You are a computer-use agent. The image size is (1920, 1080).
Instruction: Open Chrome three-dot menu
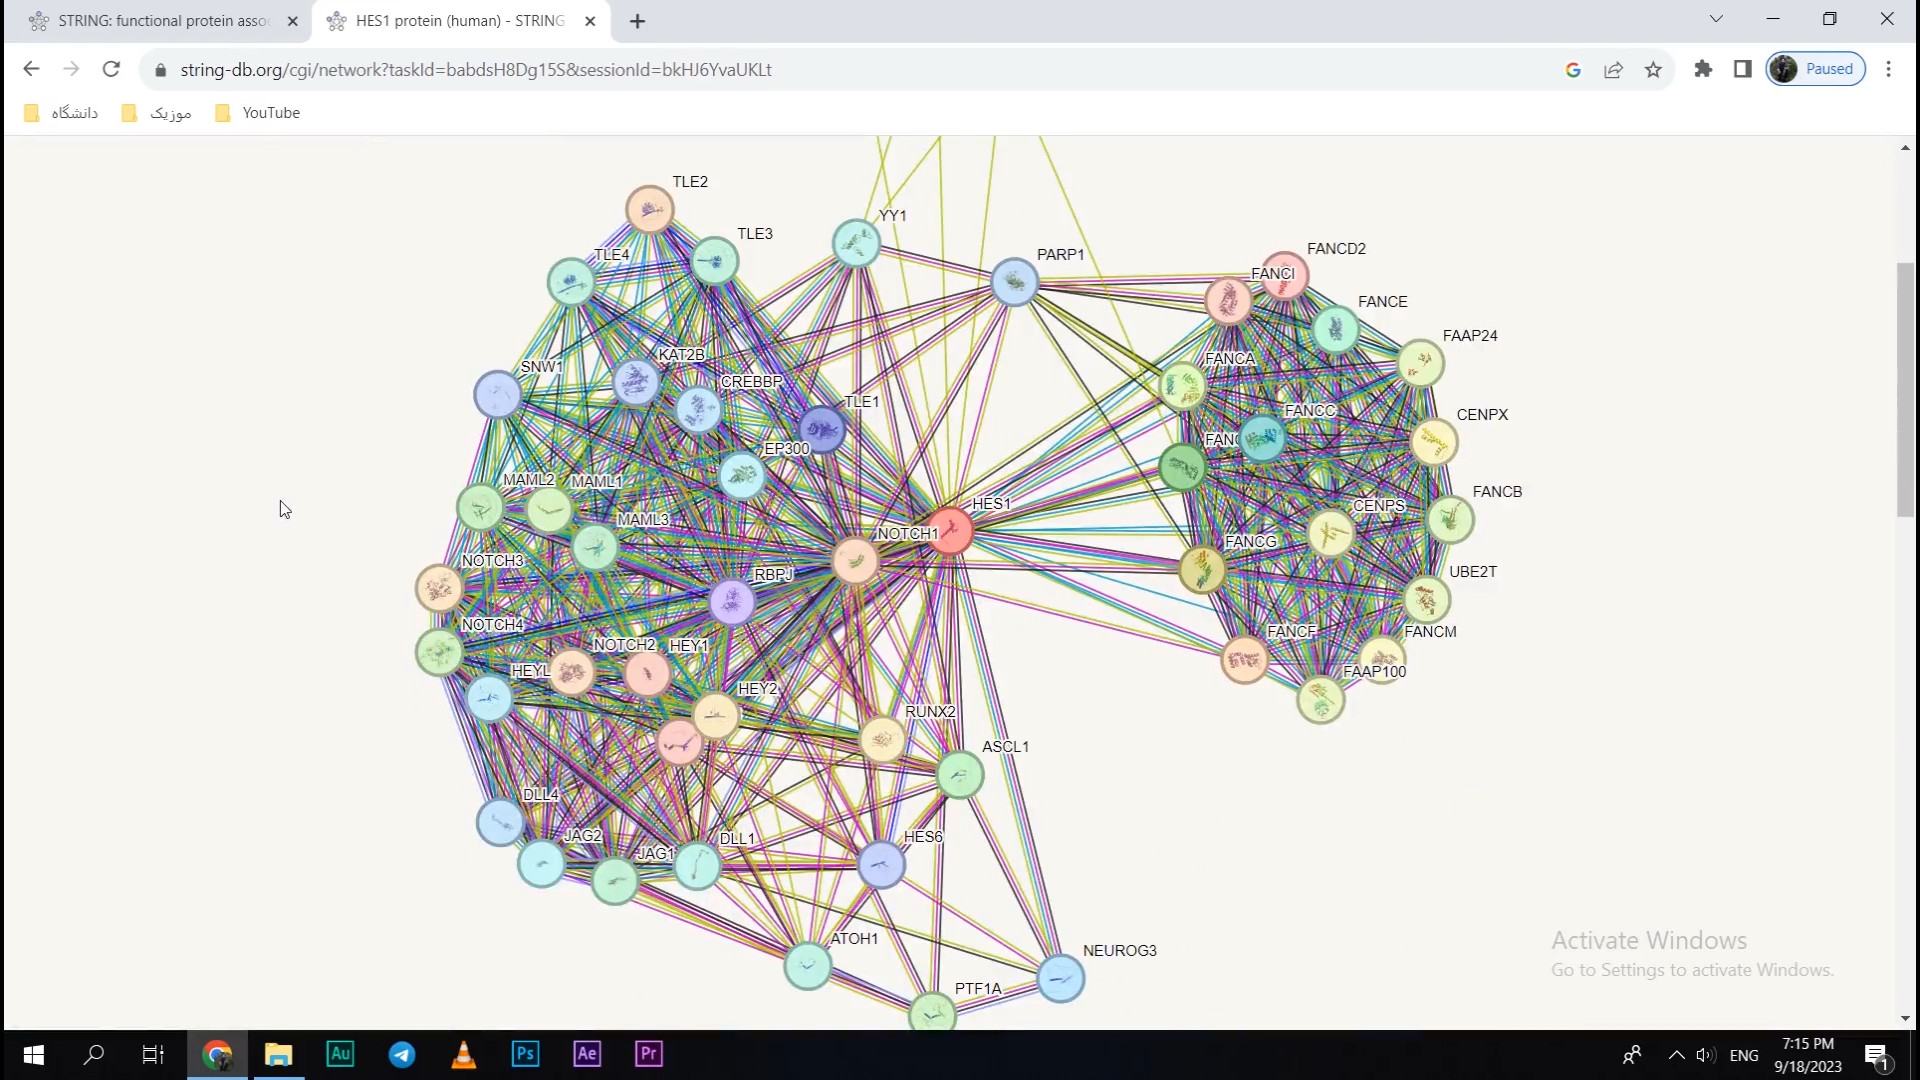coord(1888,70)
